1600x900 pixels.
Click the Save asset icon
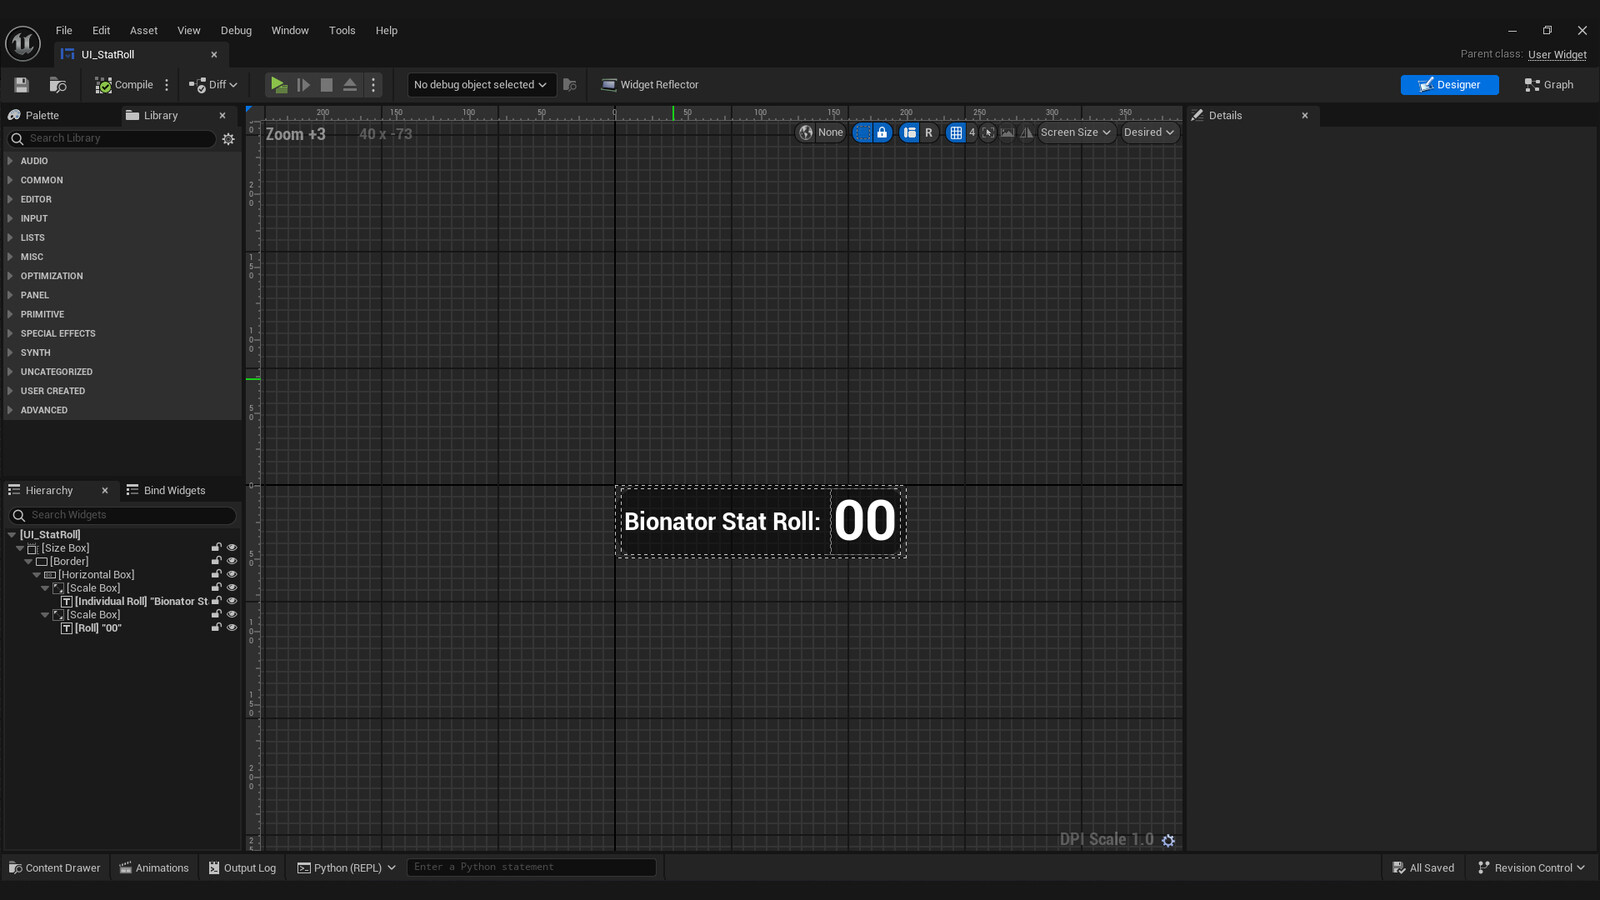point(21,85)
